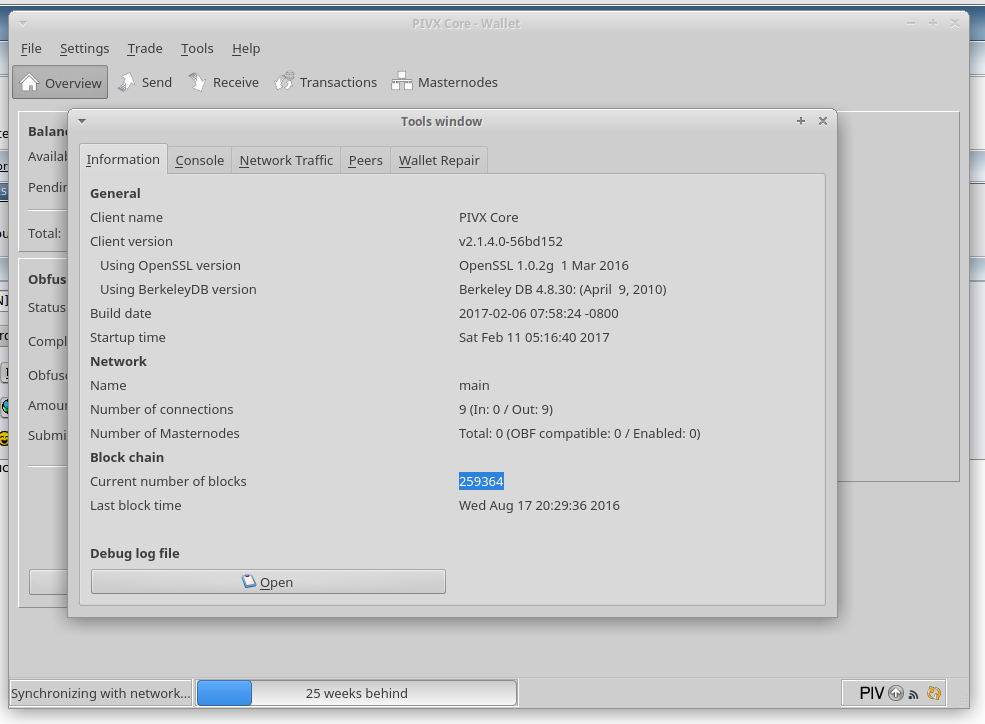Close the Tools window

(823, 121)
